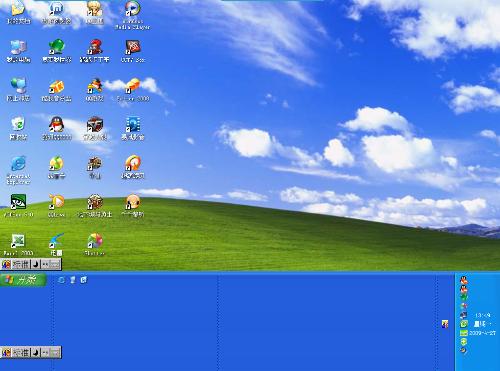Screen dimensions: 500x371
Task: Click the half-moon toggle on lower IME bar
Action: (x=36, y=352)
